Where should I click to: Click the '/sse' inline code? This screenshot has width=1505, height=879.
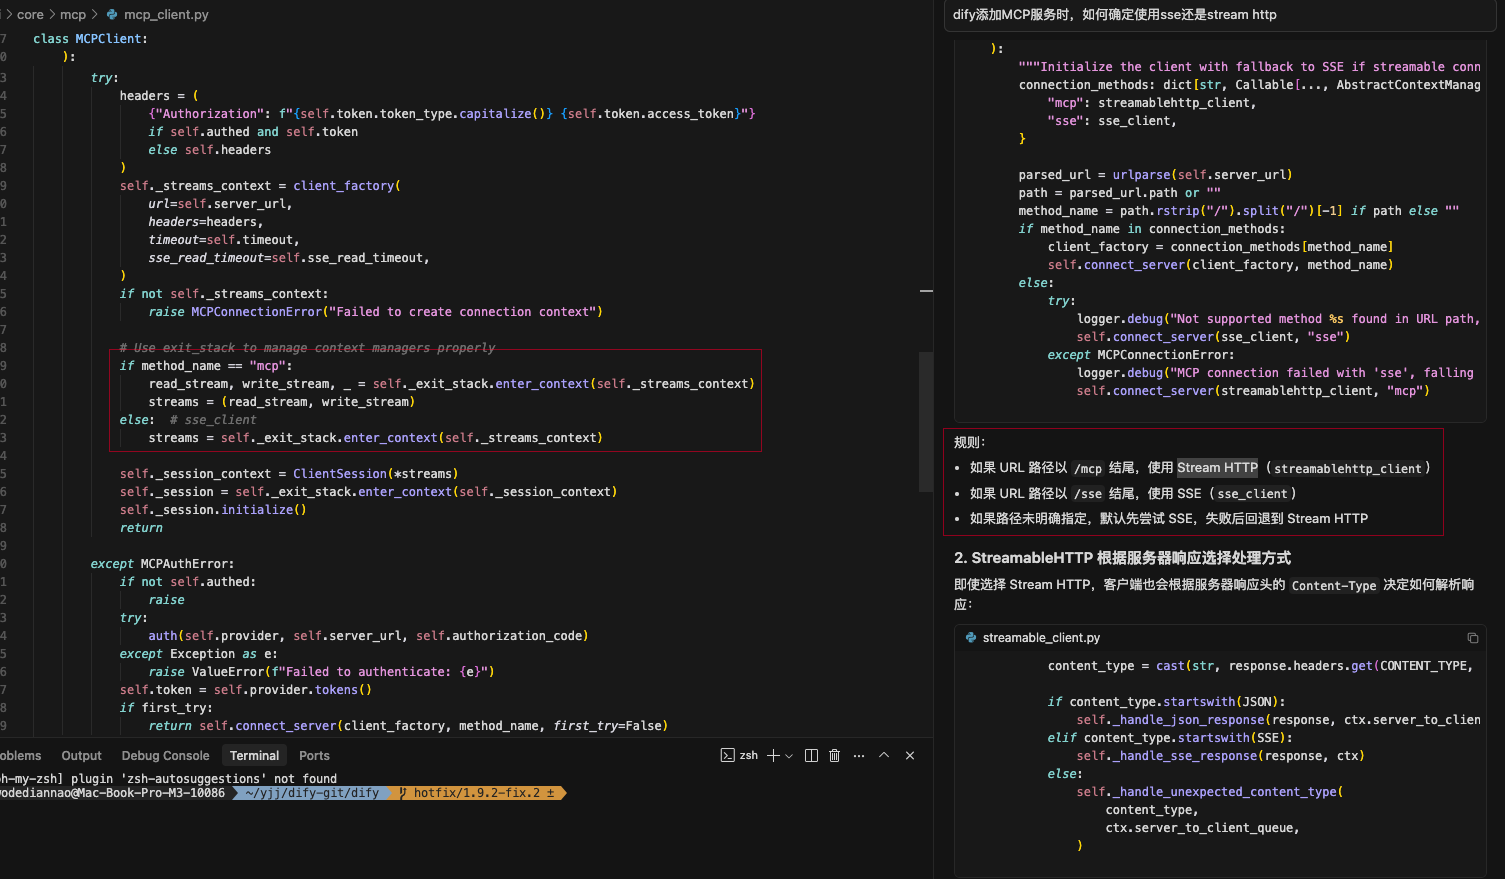[1088, 494]
